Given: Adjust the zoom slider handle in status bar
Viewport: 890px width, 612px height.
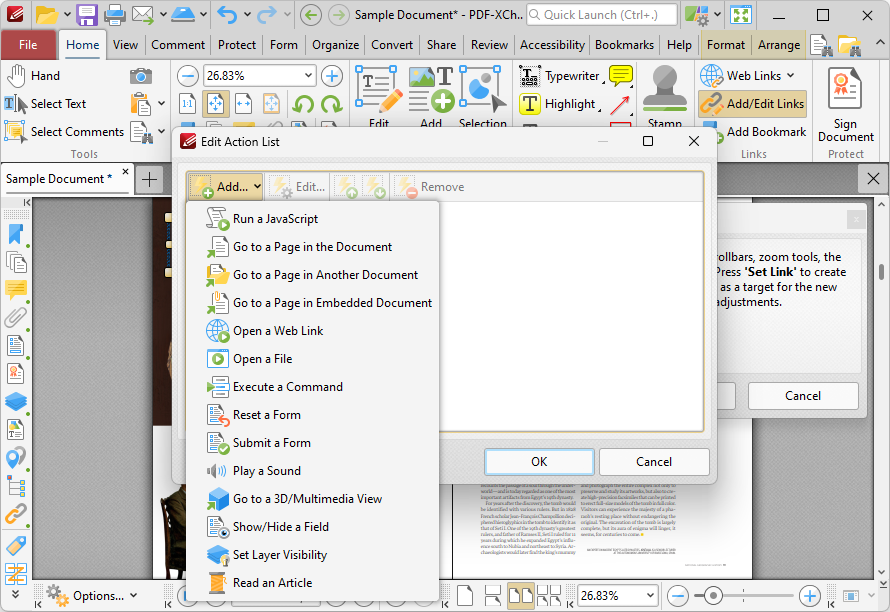Looking at the screenshot, I should click(713, 596).
